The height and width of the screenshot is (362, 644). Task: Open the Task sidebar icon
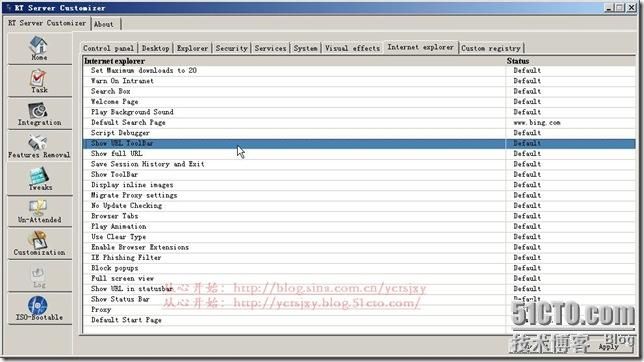coord(39,81)
